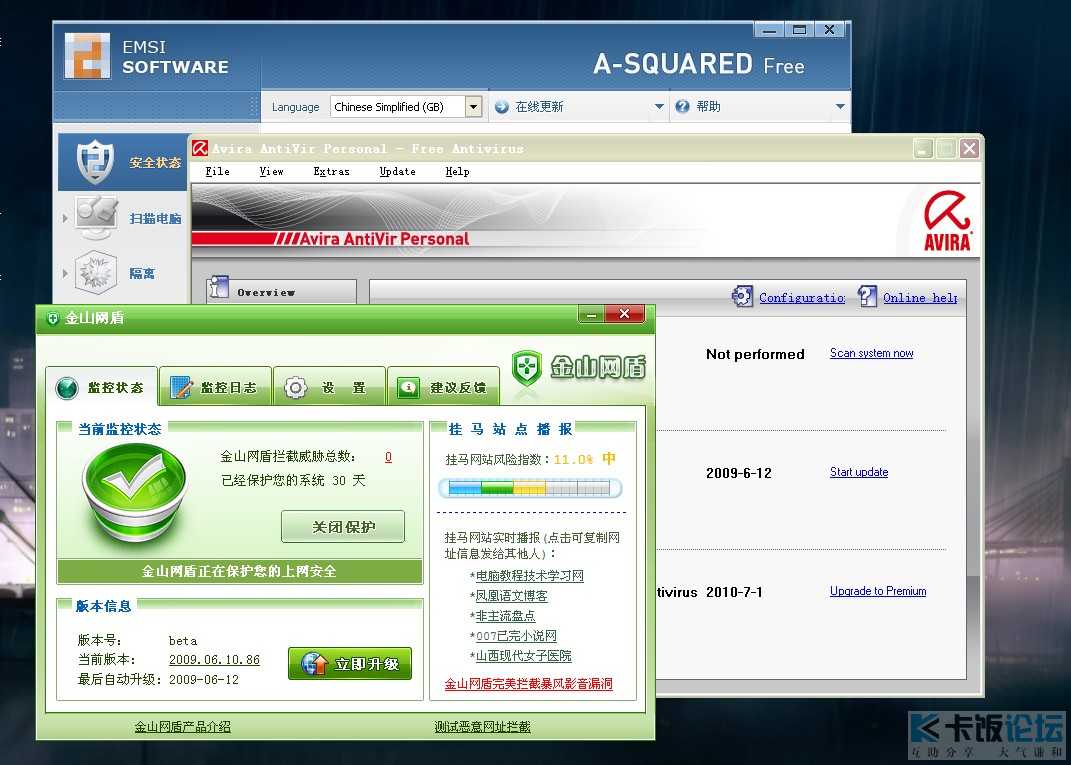Image resolution: width=1071 pixels, height=765 pixels.
Task: Click the quarantine icon in A-Squared sidebar
Action: 96,273
